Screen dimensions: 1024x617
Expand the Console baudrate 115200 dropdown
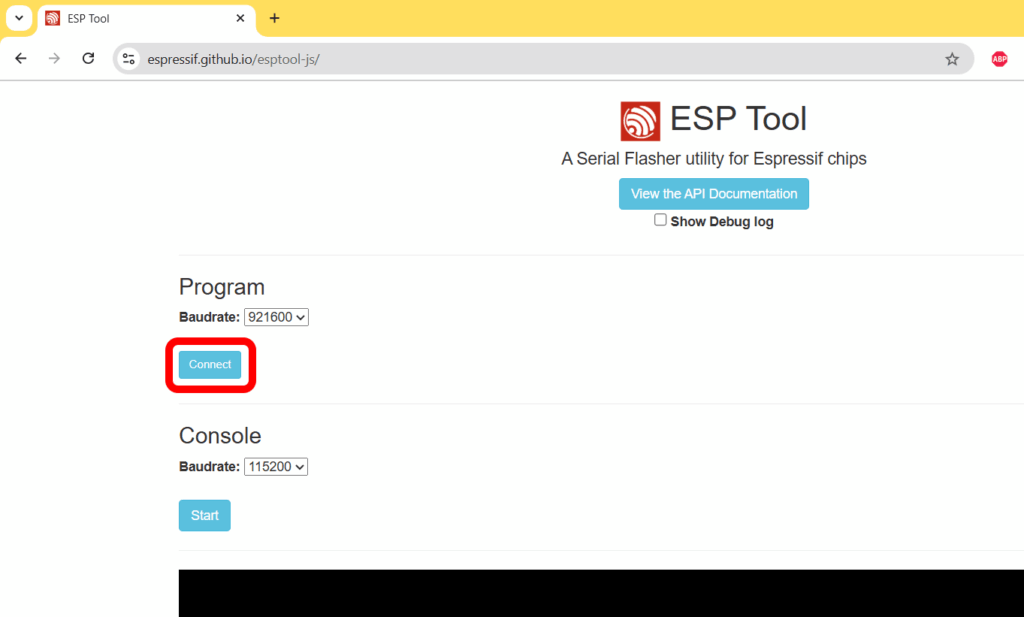coord(276,467)
